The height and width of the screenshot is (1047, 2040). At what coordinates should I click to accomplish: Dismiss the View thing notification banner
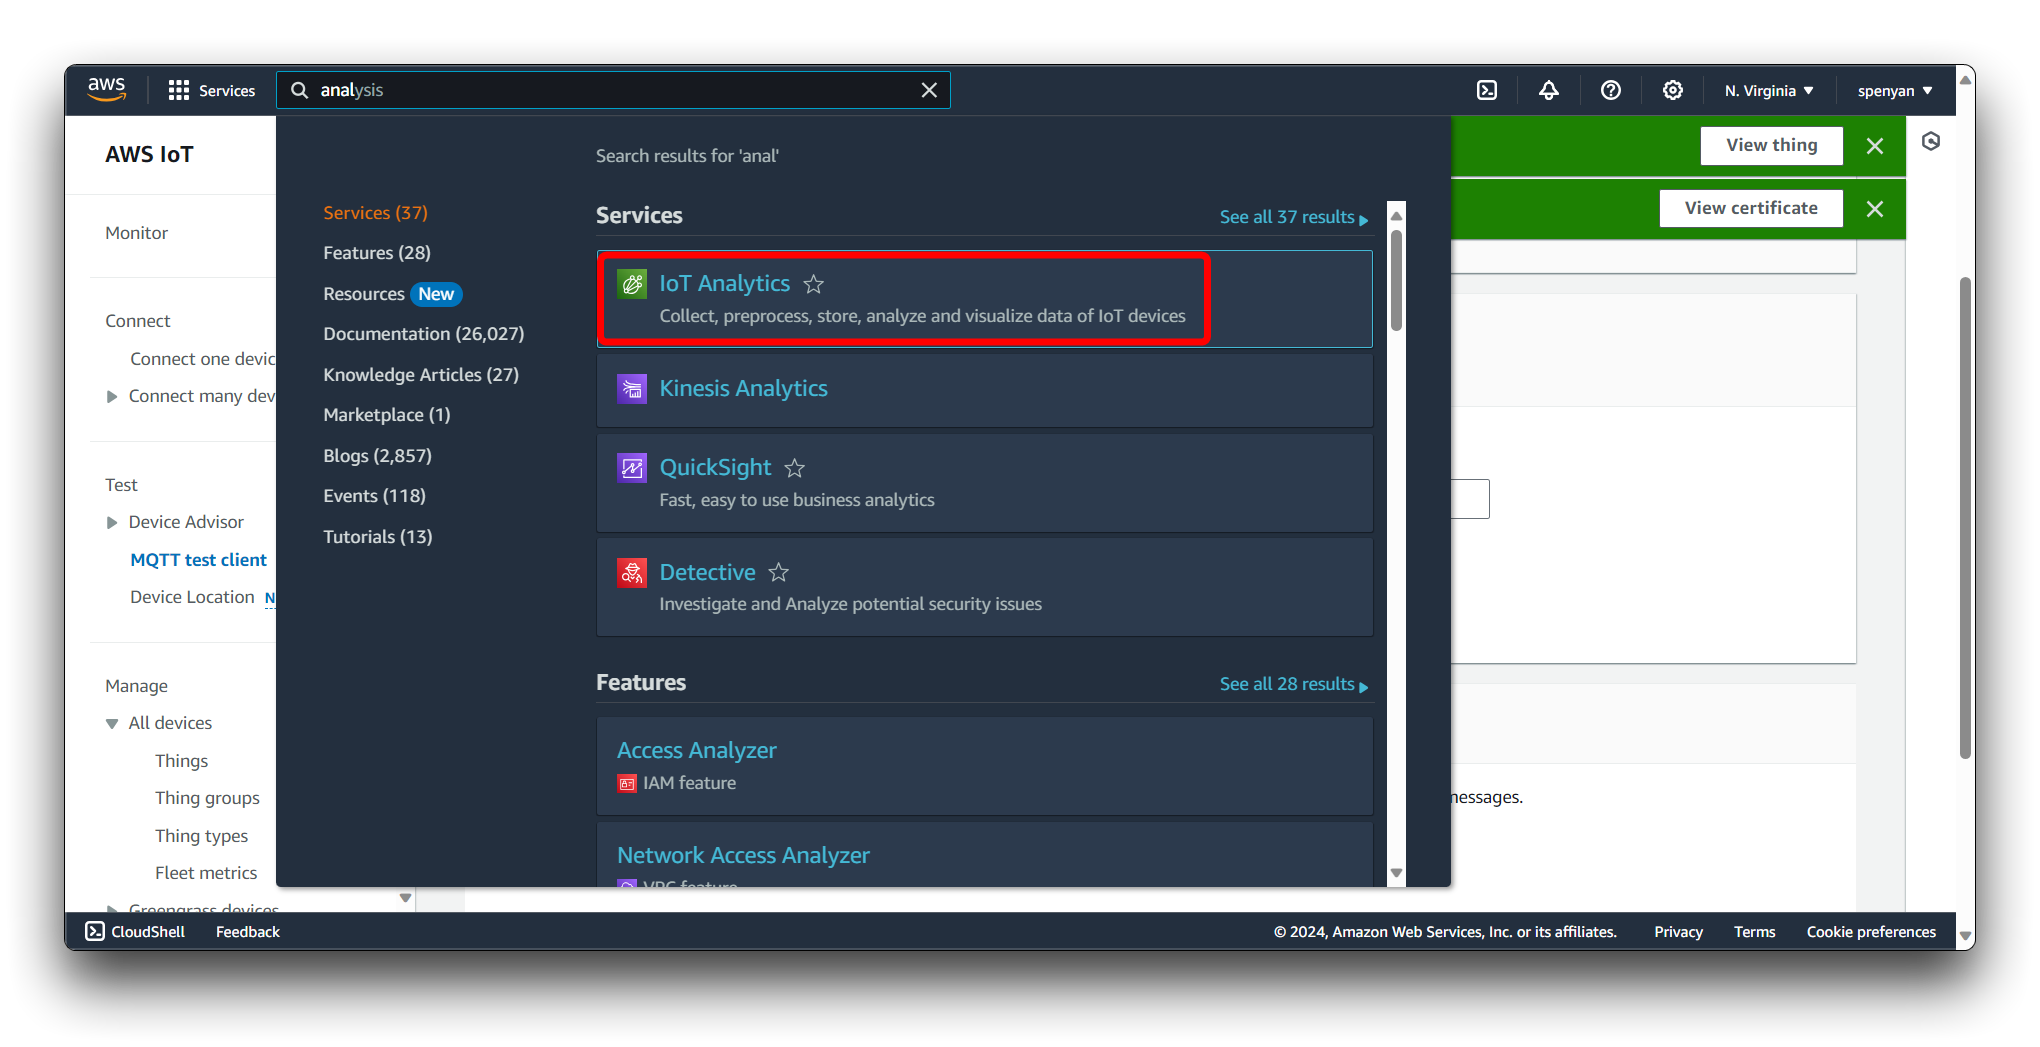1875,146
